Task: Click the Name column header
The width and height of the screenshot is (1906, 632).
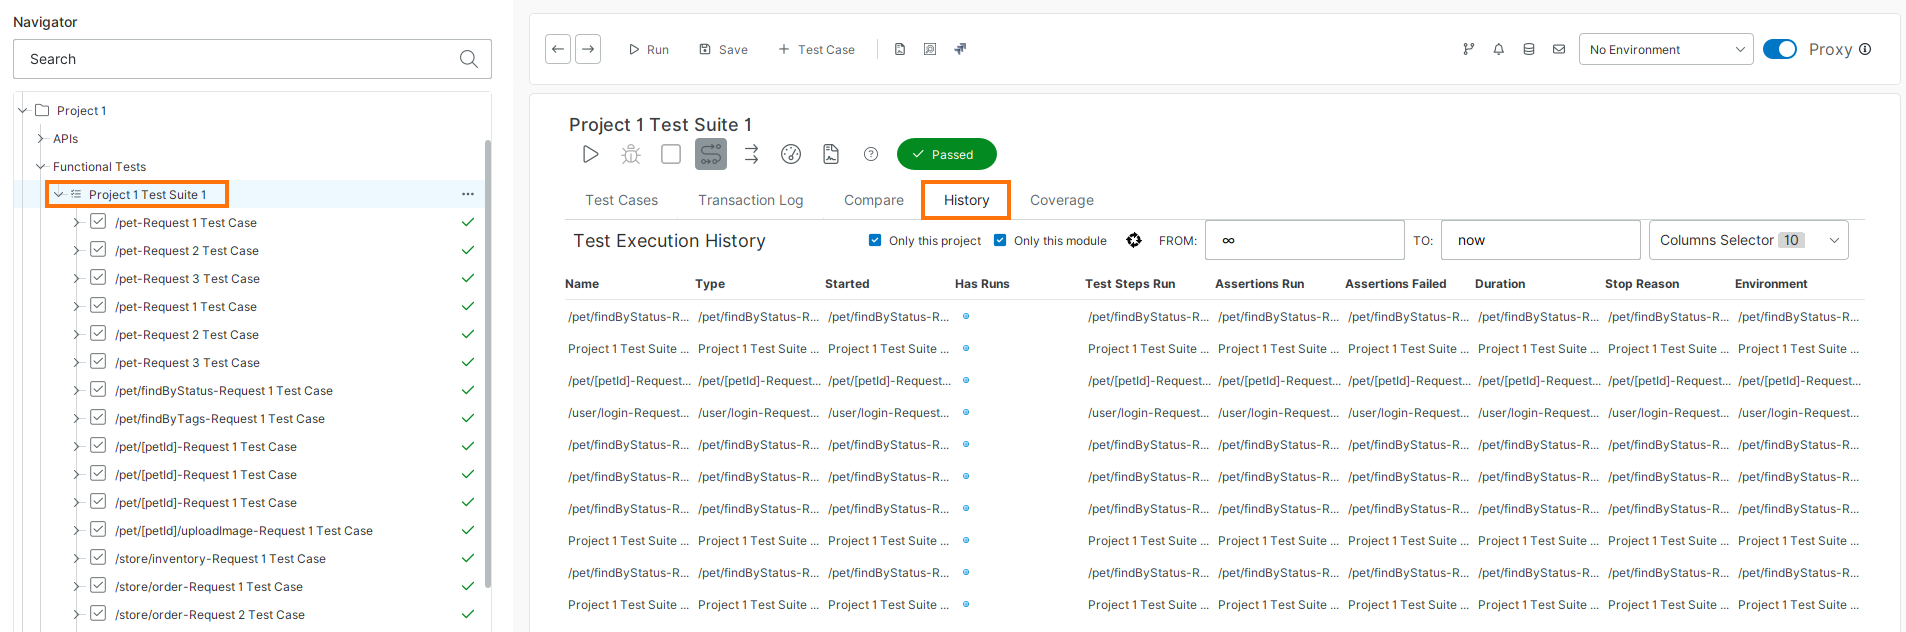Action: pos(582,284)
